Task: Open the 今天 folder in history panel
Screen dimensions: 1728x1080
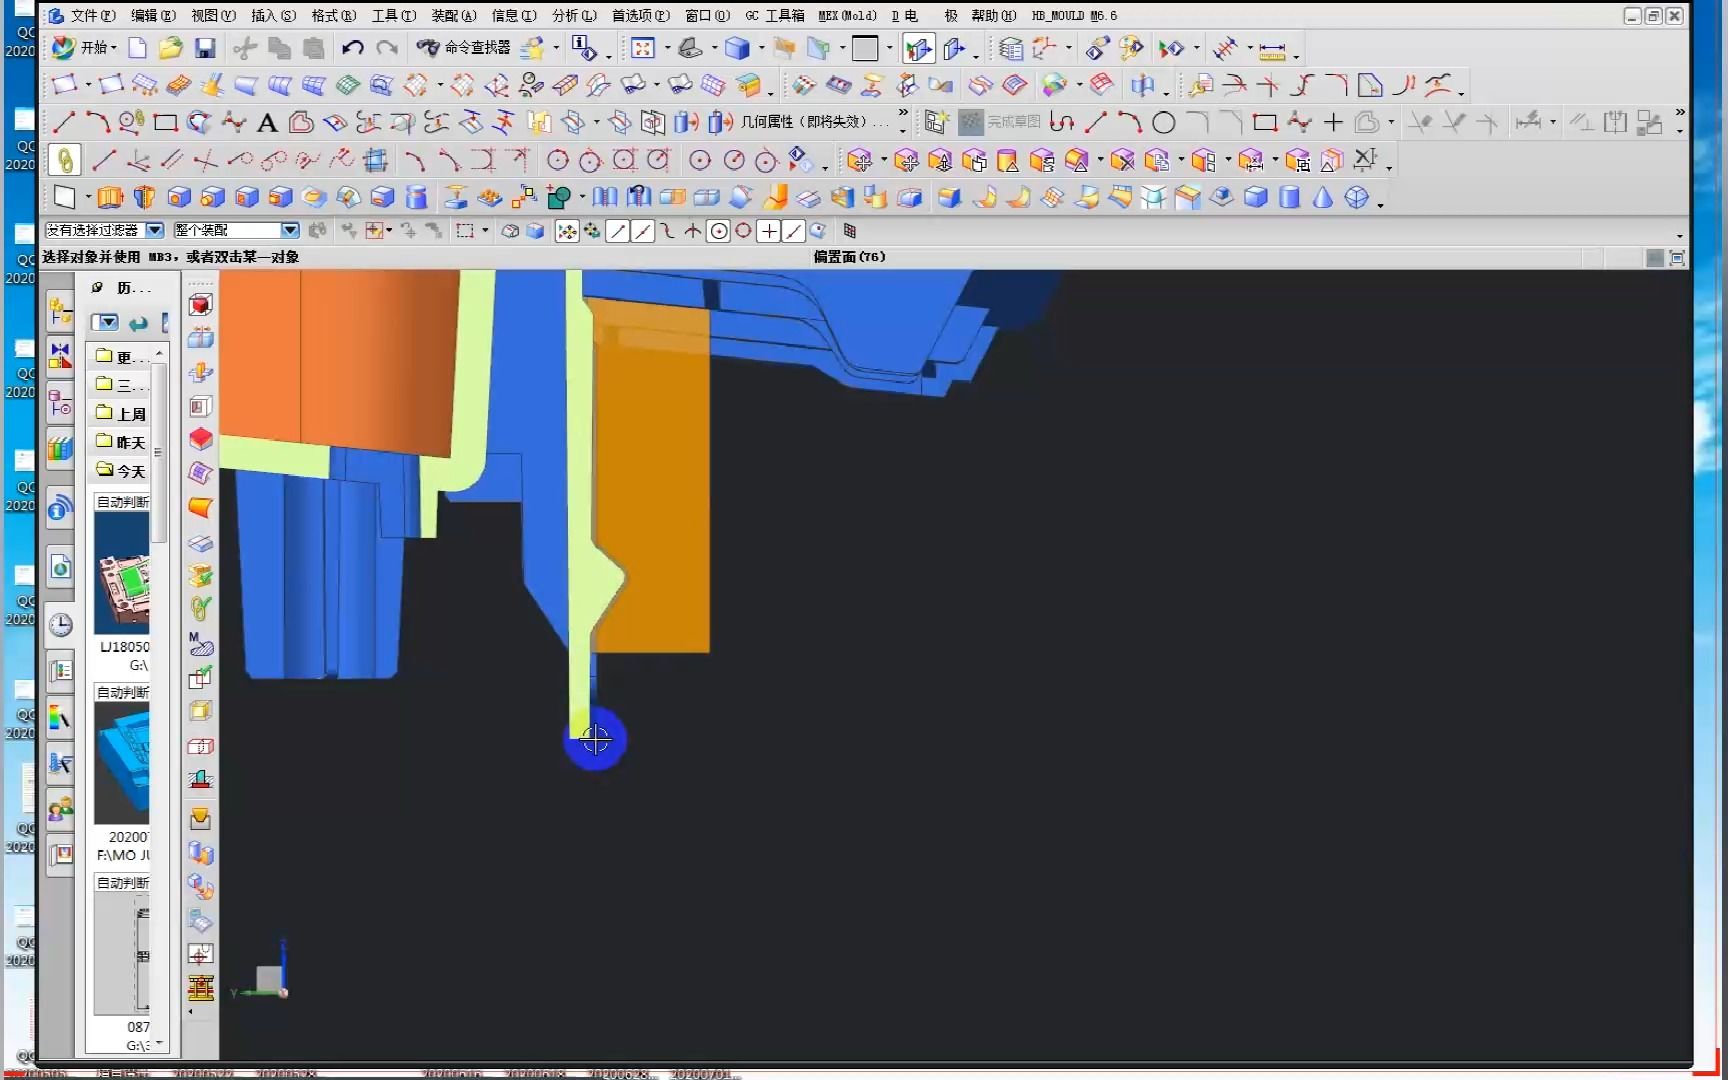Action: (x=128, y=470)
